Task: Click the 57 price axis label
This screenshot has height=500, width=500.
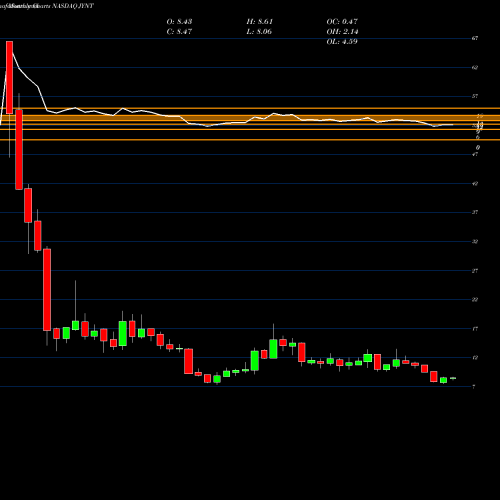Action: [475, 96]
